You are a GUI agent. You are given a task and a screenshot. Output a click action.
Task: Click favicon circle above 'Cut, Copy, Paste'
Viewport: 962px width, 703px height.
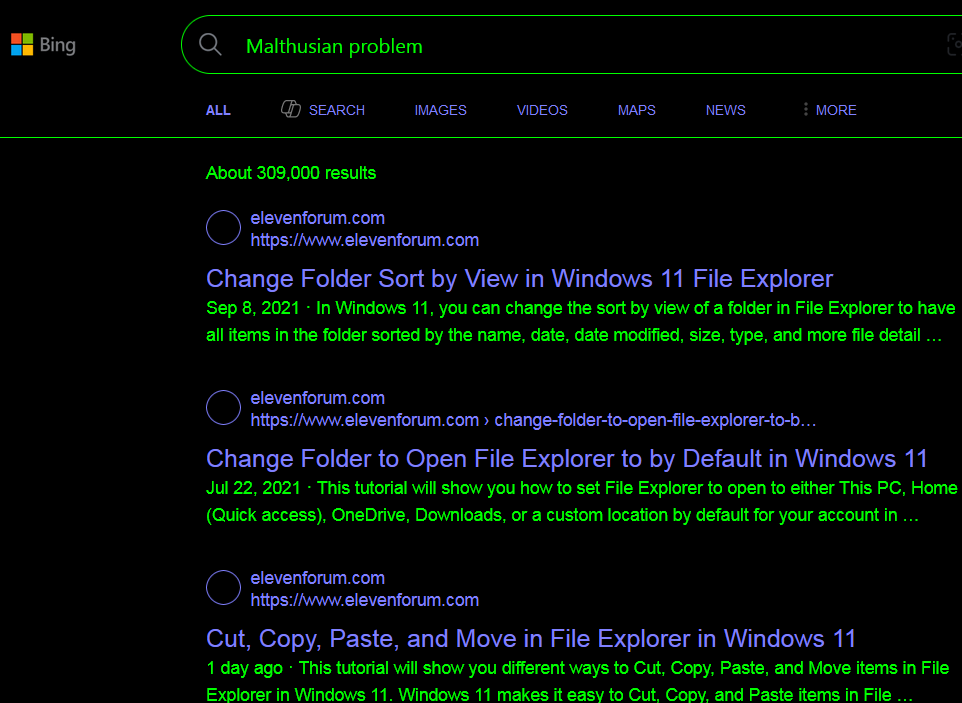click(223, 588)
